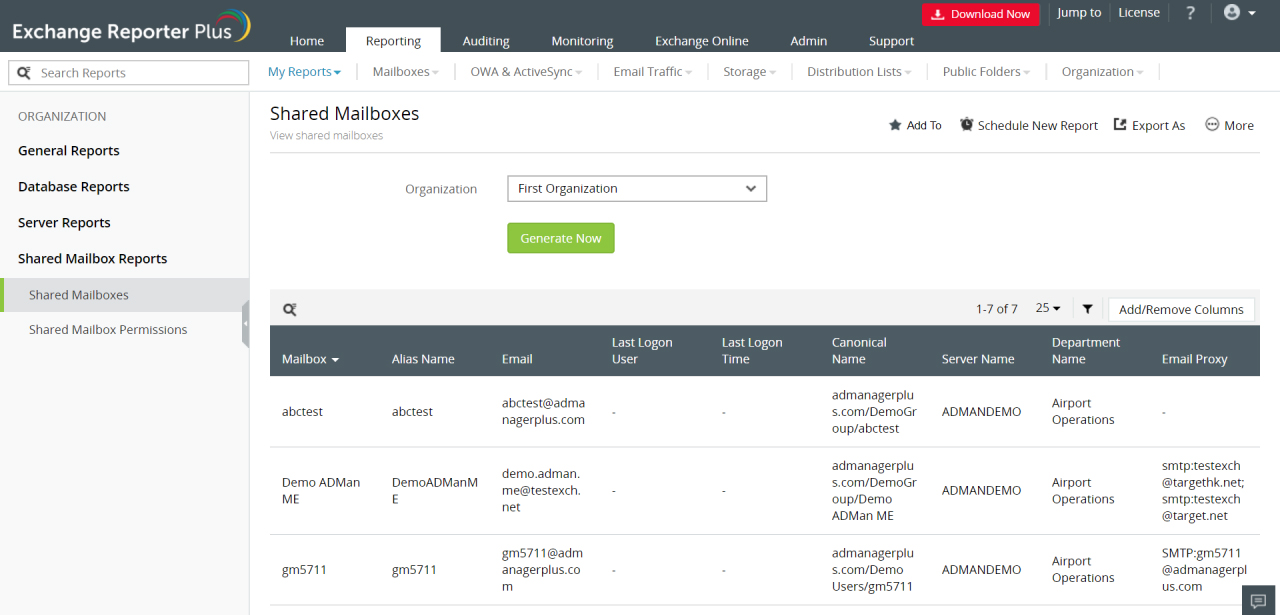Switch to the Auditing tab

click(486, 41)
